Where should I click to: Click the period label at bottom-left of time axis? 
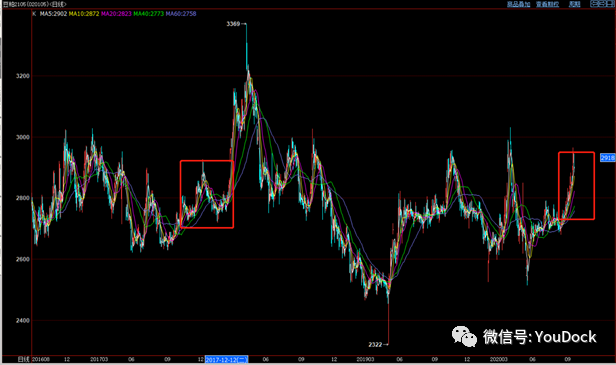point(24,359)
